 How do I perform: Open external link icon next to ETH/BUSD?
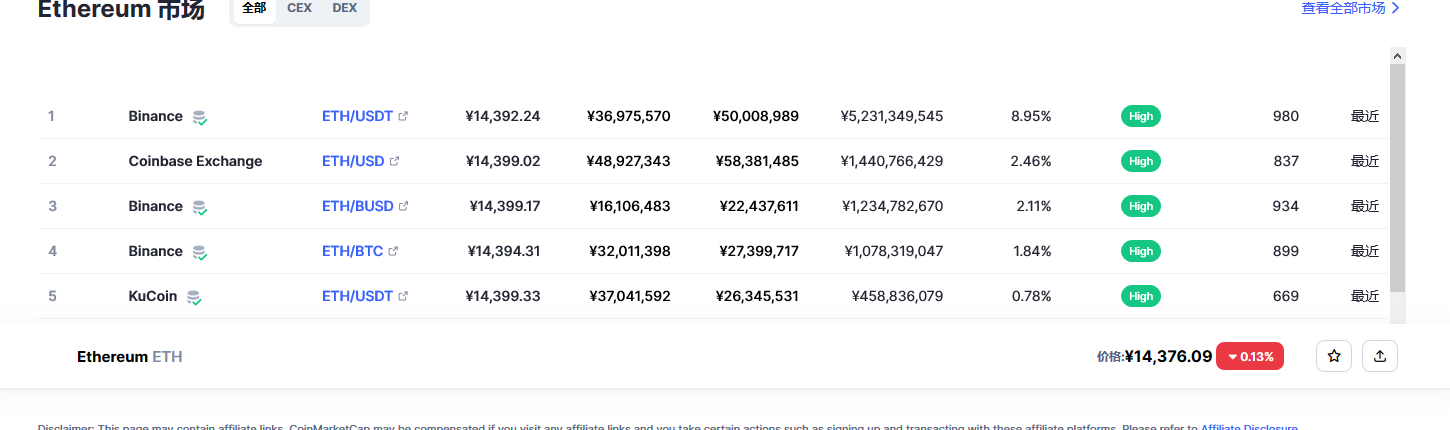click(x=403, y=206)
